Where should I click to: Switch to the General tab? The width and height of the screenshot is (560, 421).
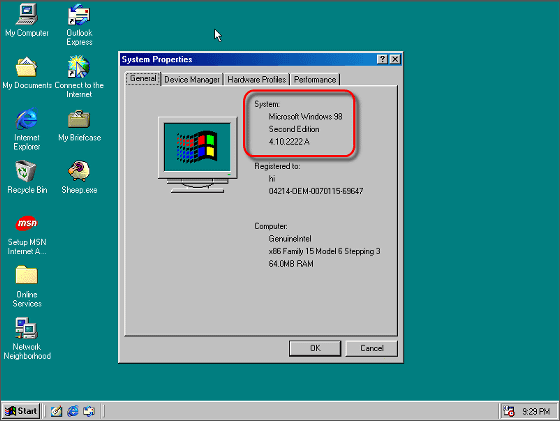coord(143,79)
